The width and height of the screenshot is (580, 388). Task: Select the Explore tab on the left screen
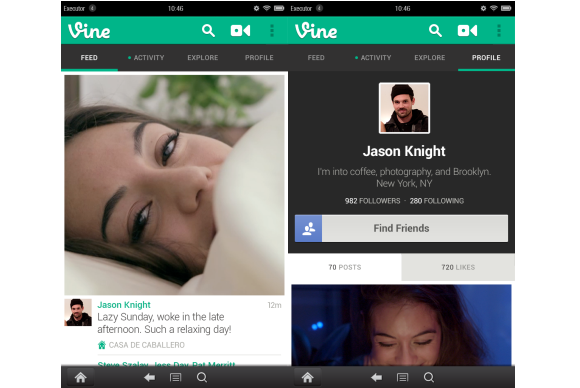203,58
